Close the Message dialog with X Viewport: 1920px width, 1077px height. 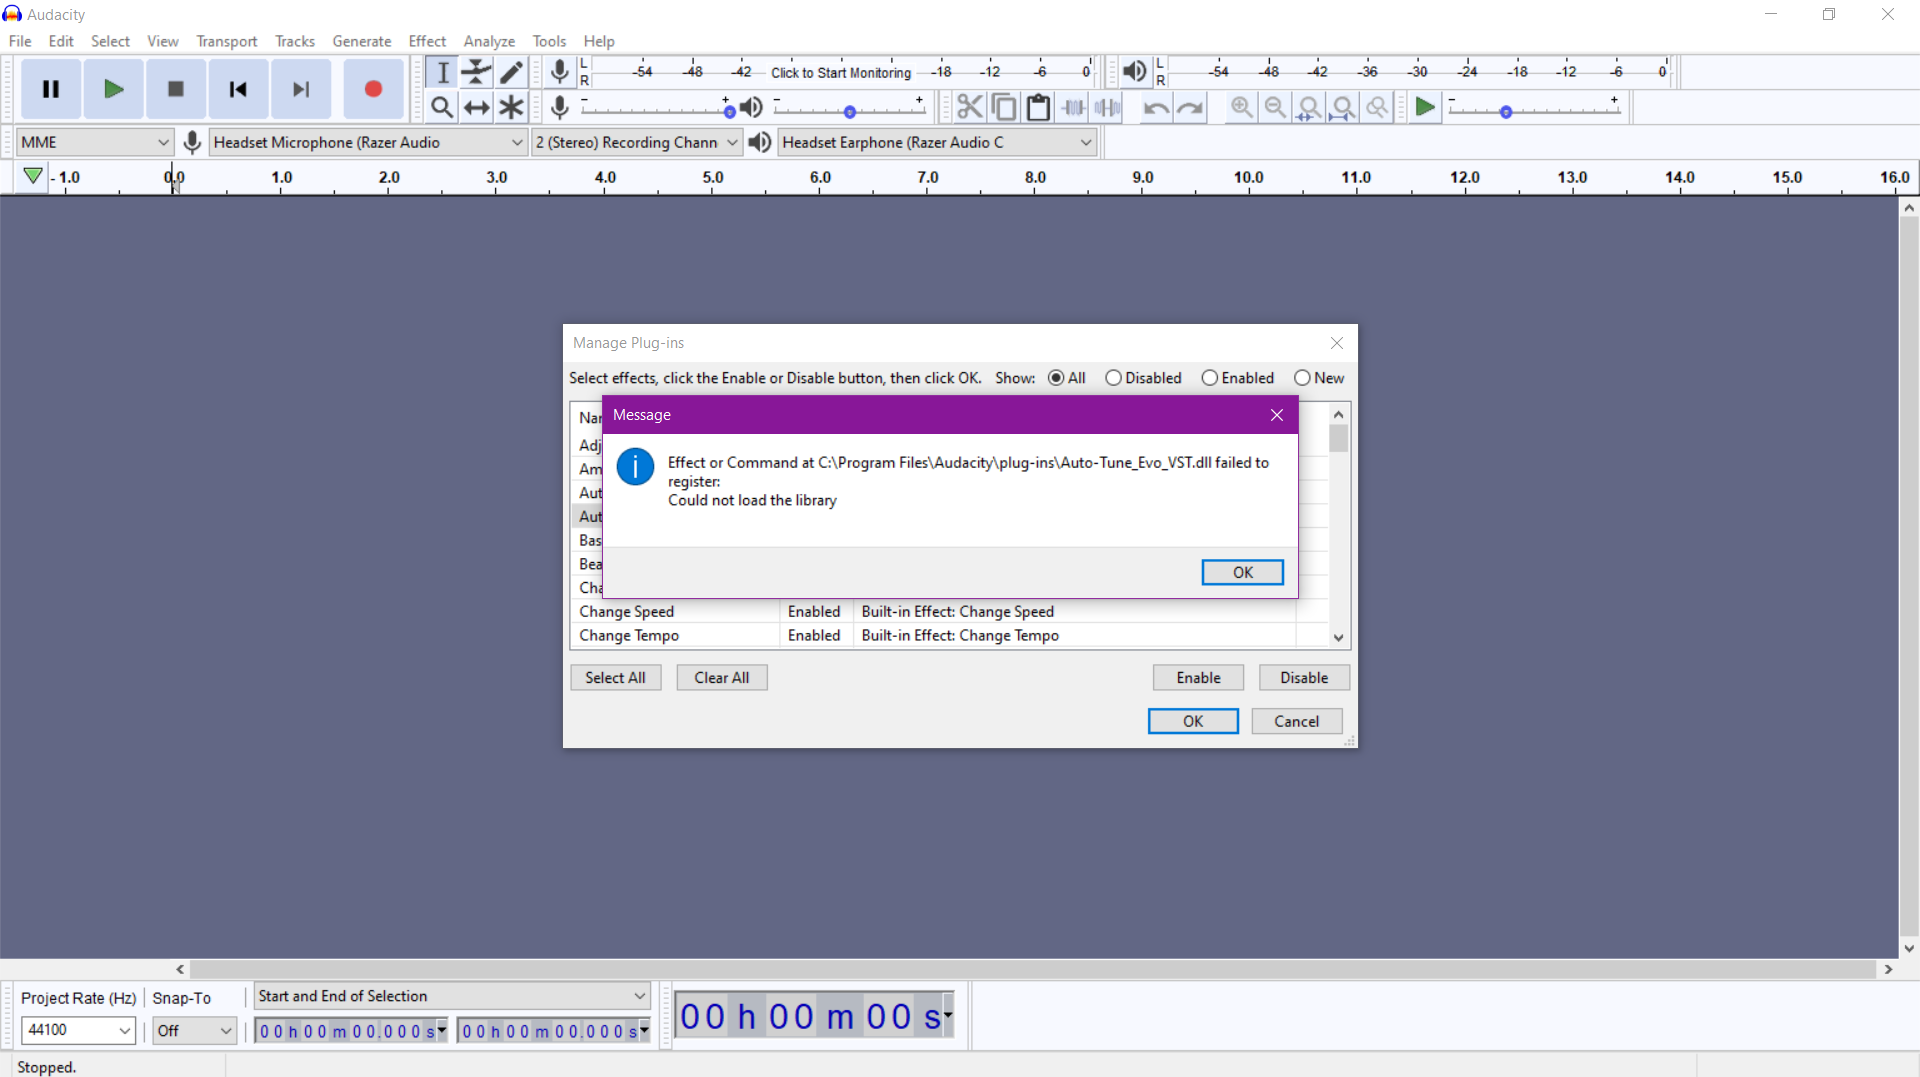coord(1276,415)
